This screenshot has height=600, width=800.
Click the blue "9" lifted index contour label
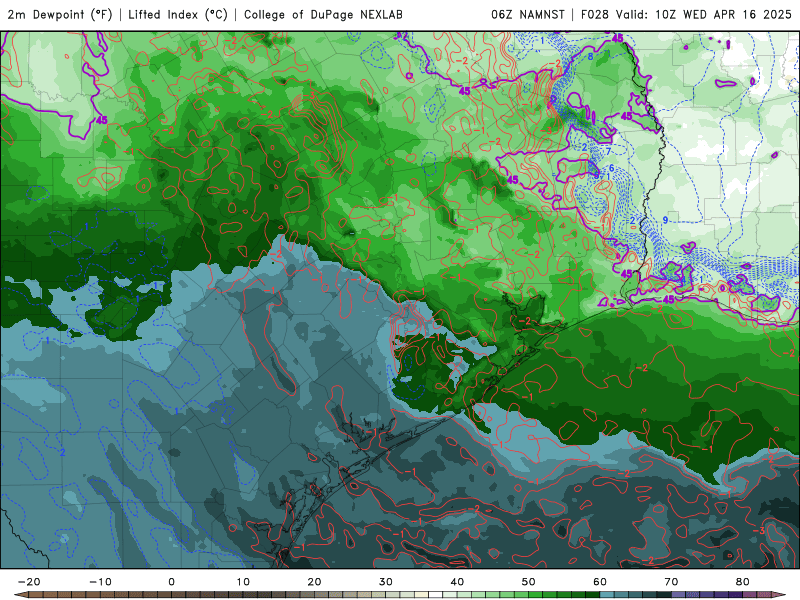pyautogui.click(x=665, y=220)
